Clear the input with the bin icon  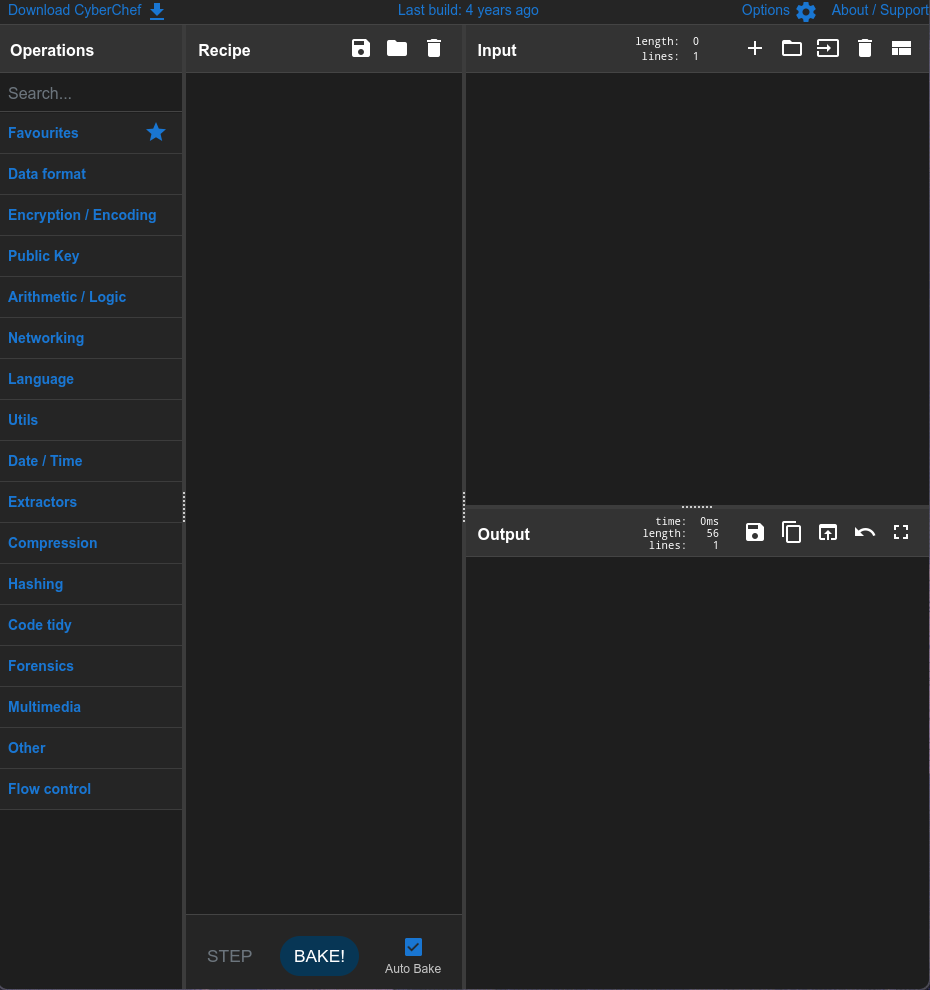tap(864, 47)
